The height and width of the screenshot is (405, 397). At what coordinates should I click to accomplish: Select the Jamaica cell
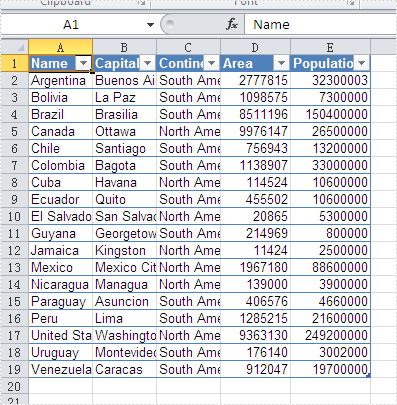pos(60,250)
